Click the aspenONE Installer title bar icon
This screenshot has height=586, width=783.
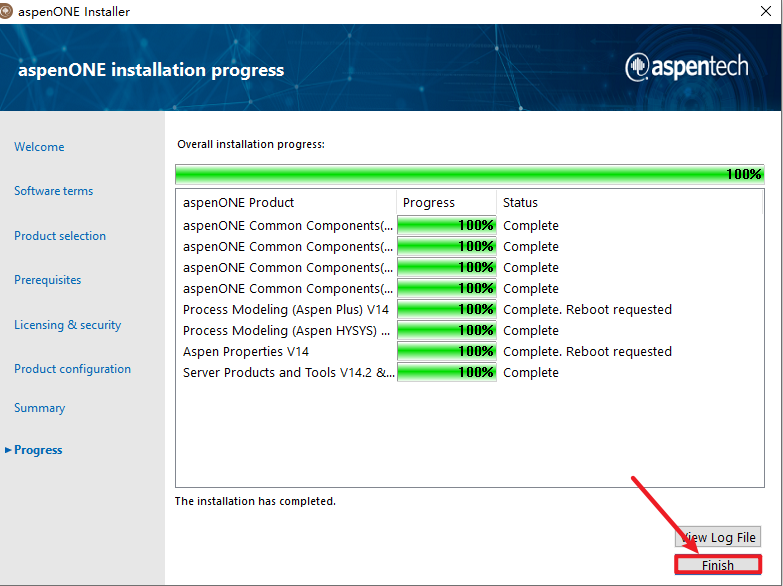(x=7, y=11)
